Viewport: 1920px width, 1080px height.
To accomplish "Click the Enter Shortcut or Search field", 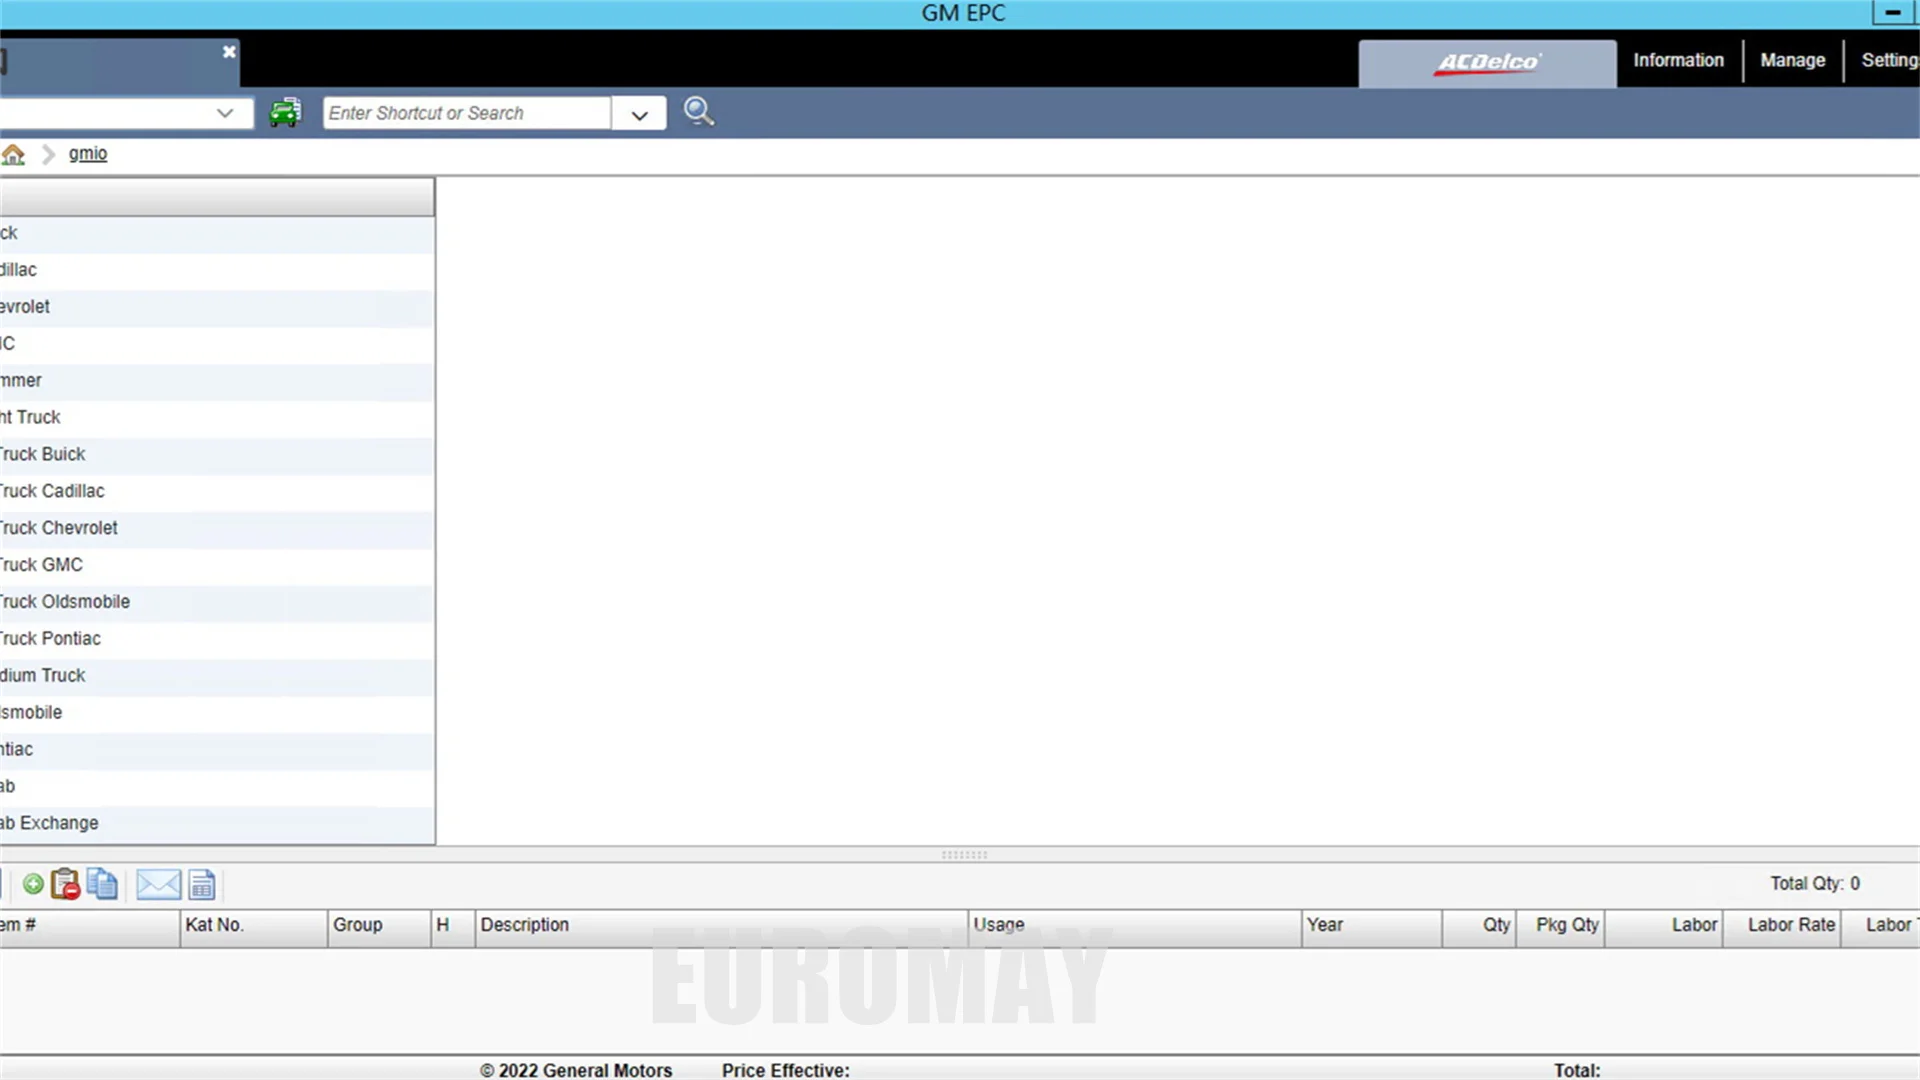I will pos(466,113).
